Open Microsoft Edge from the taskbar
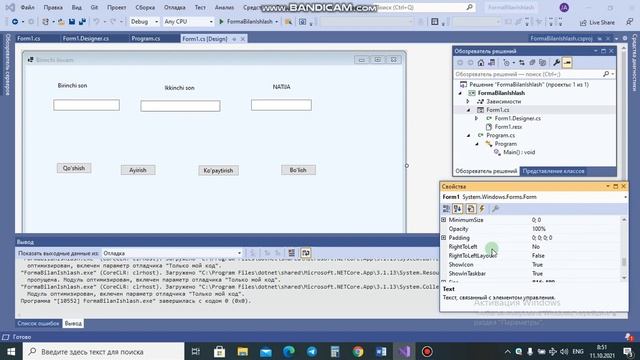Viewport: 640px width, 360px height. click(x=289, y=351)
